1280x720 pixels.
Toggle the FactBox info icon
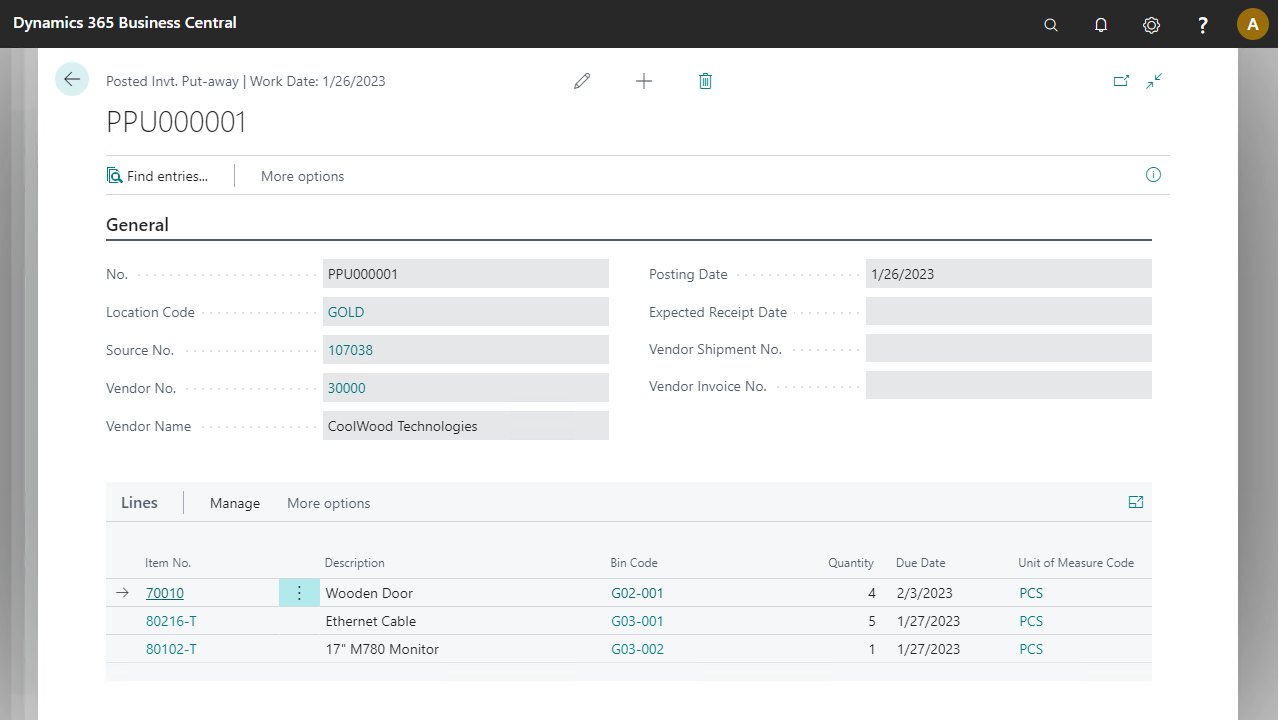(x=1153, y=175)
